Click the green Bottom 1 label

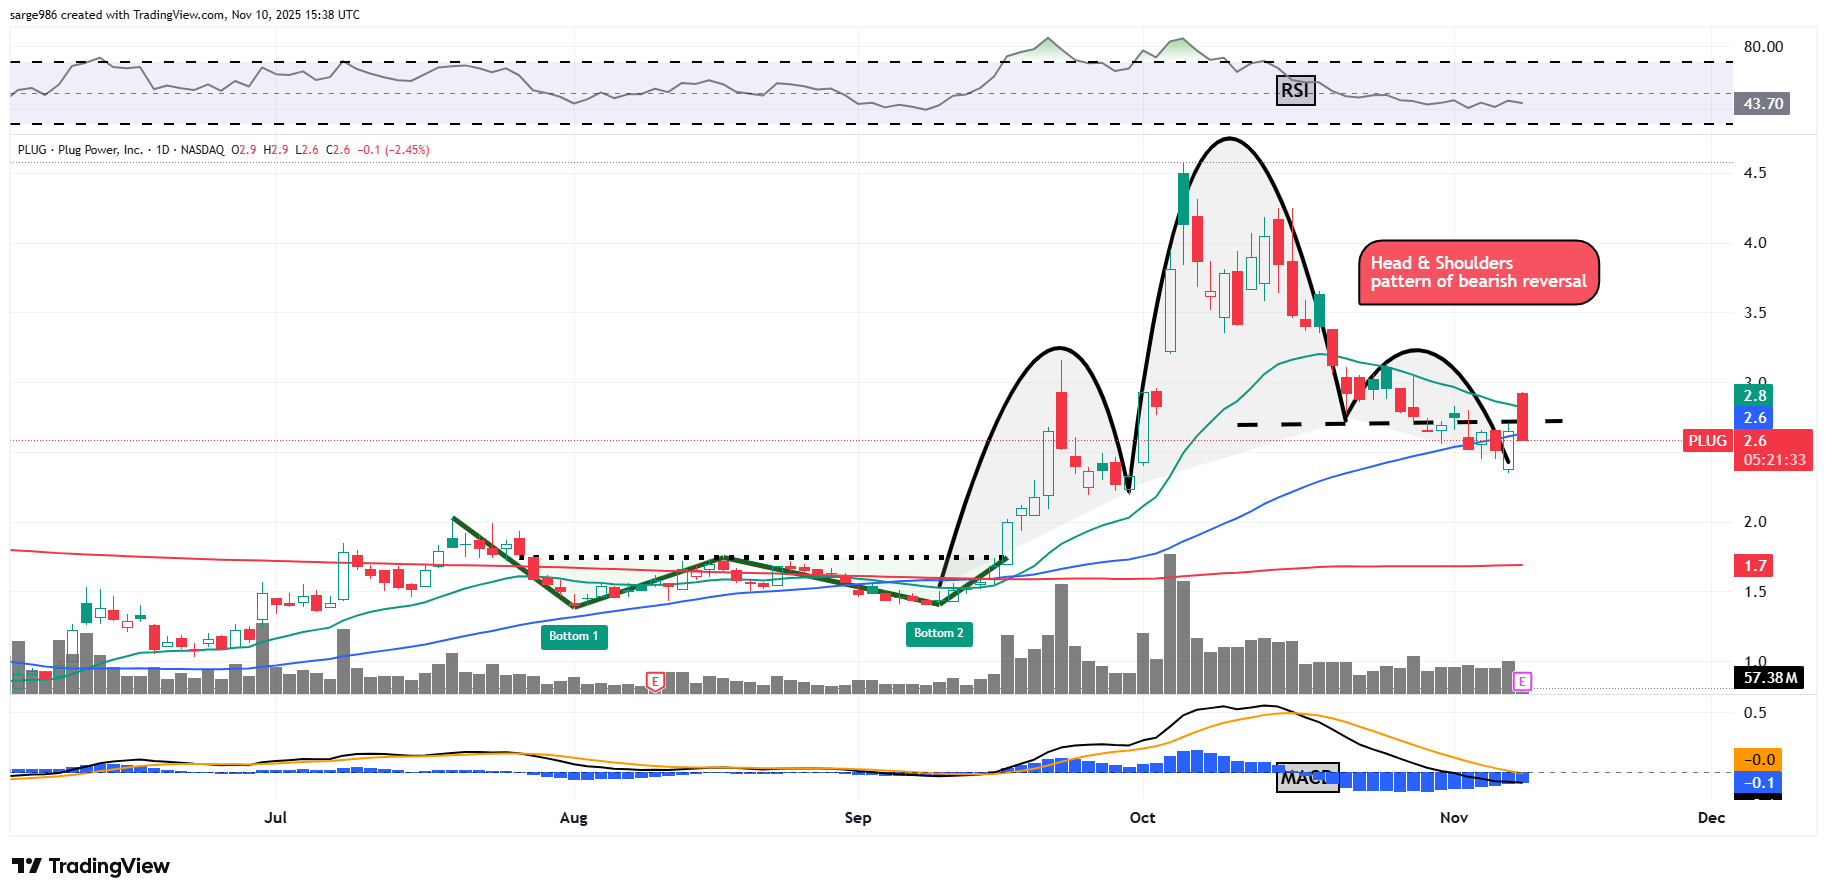pyautogui.click(x=574, y=636)
